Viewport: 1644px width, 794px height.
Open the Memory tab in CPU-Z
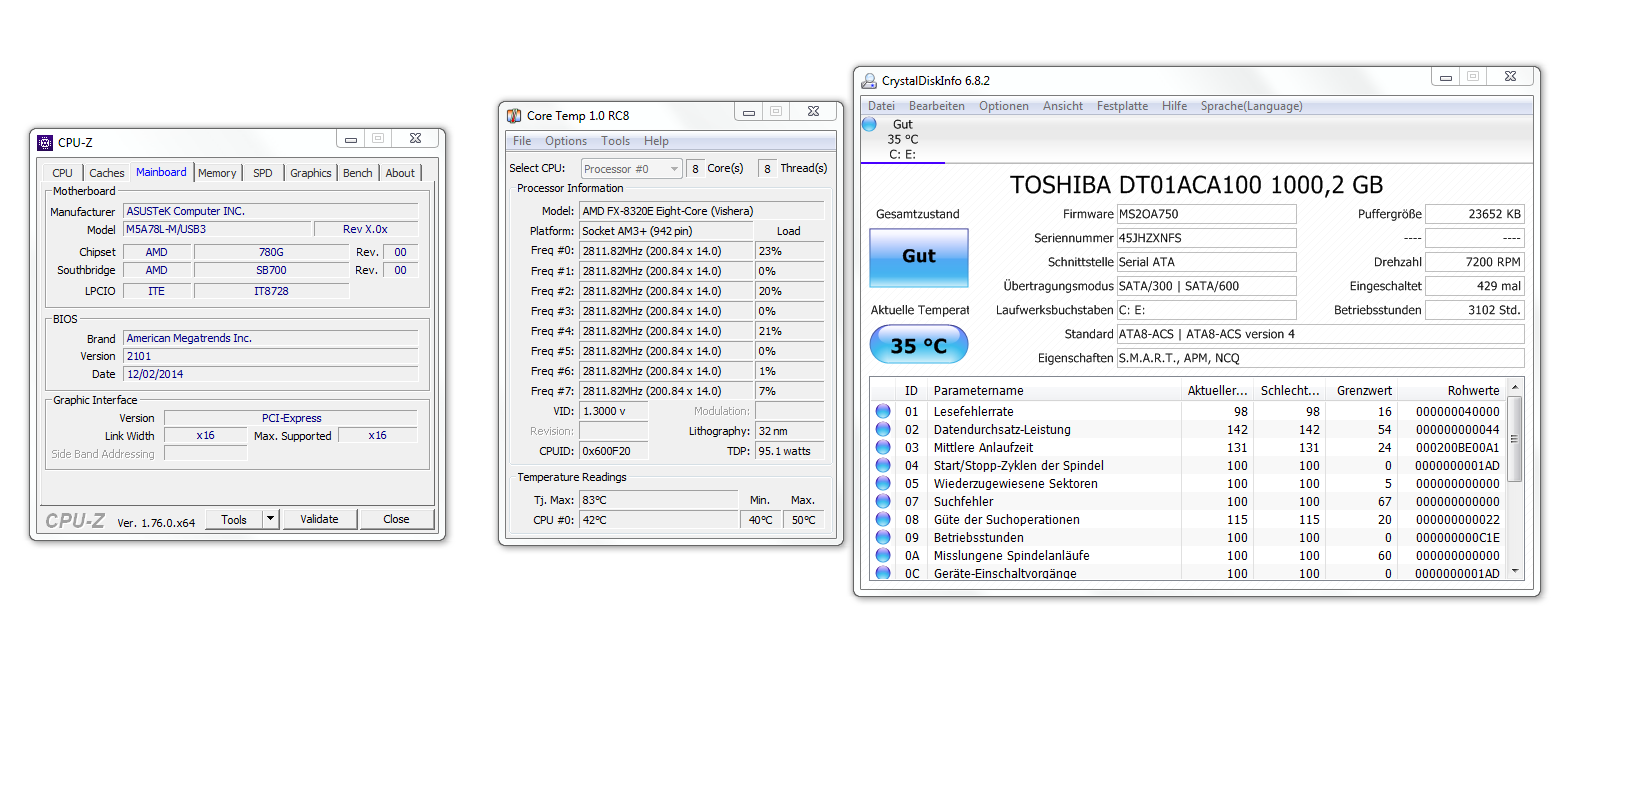pyautogui.click(x=217, y=173)
